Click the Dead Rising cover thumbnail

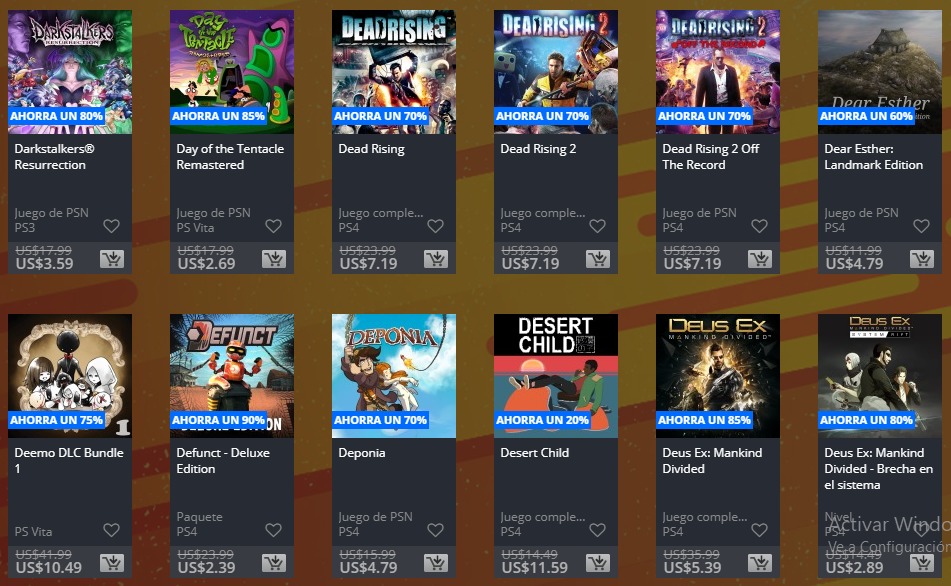(x=394, y=72)
